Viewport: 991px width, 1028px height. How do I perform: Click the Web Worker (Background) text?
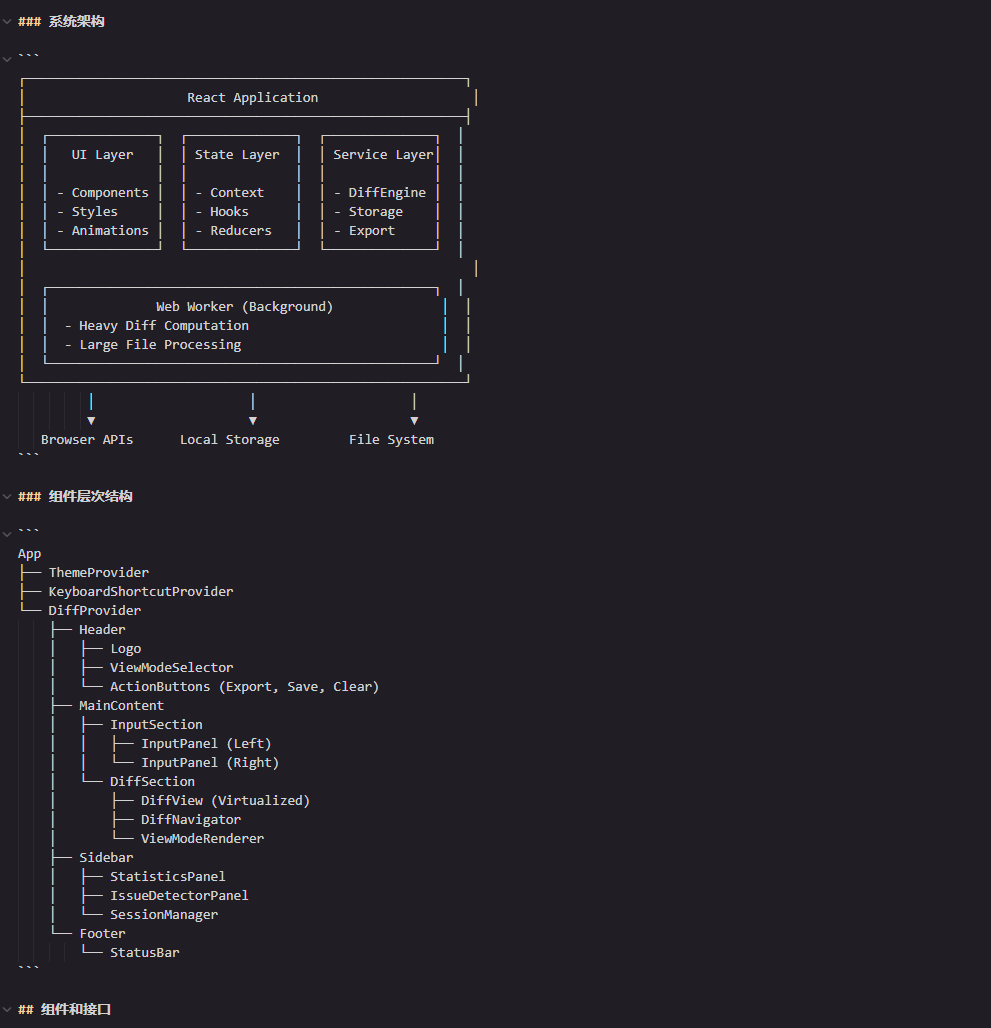pyautogui.click(x=244, y=307)
